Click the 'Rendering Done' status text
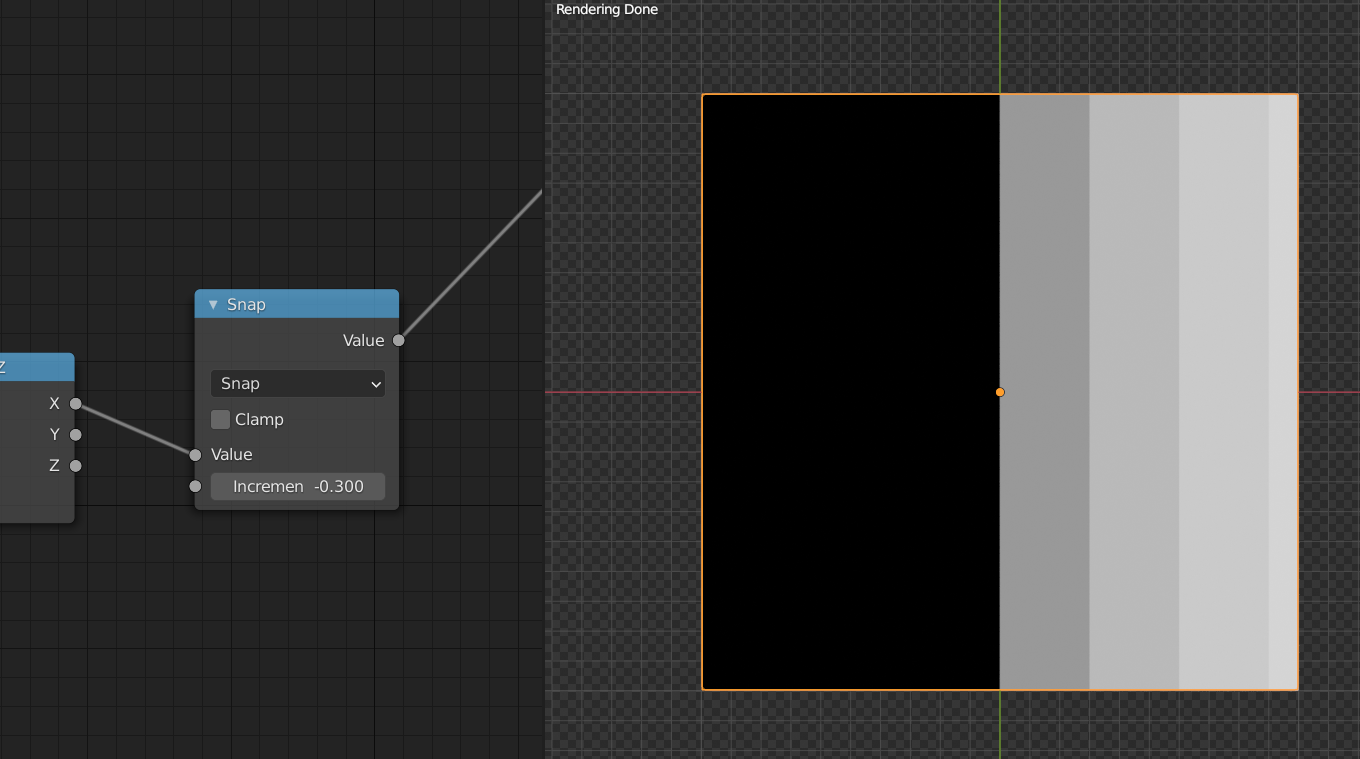 (607, 9)
